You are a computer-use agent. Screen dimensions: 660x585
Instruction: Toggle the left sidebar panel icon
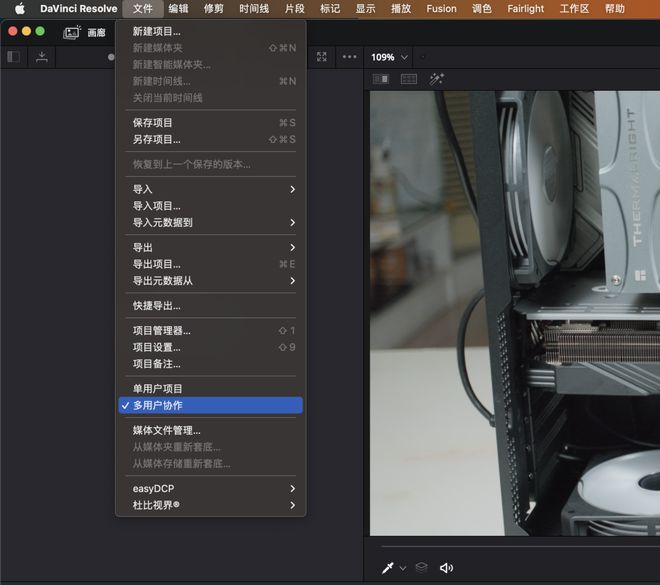[x=13, y=56]
